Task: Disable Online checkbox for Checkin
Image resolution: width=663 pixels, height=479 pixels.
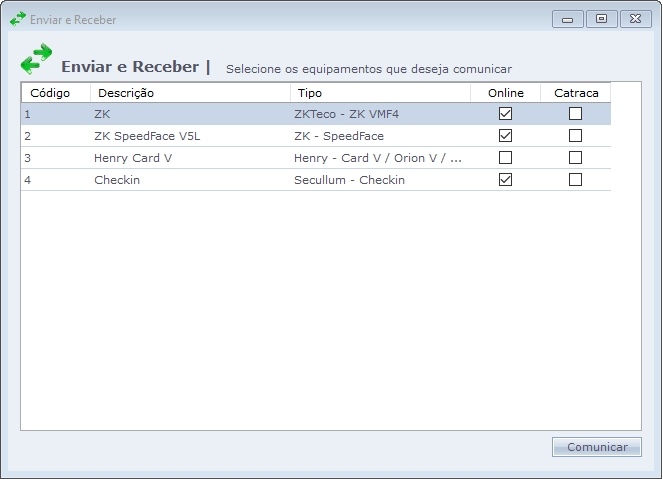Action: [x=505, y=180]
